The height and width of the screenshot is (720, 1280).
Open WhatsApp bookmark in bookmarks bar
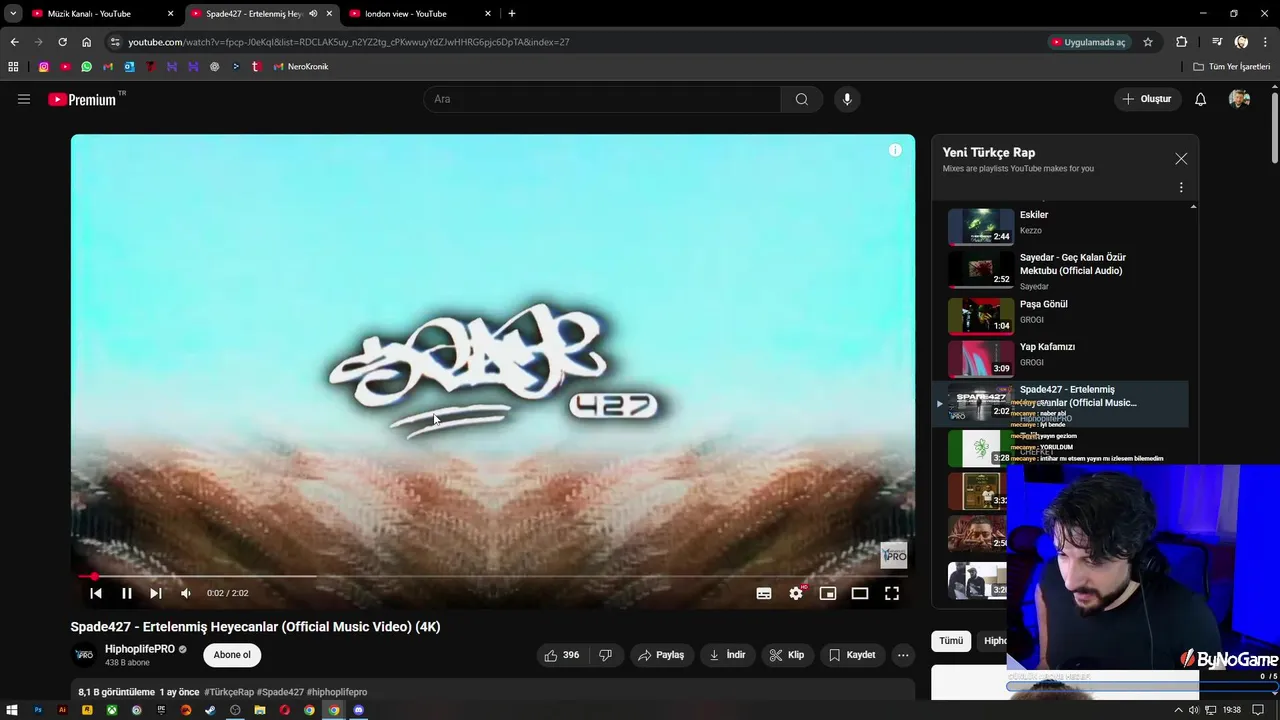[x=86, y=67]
